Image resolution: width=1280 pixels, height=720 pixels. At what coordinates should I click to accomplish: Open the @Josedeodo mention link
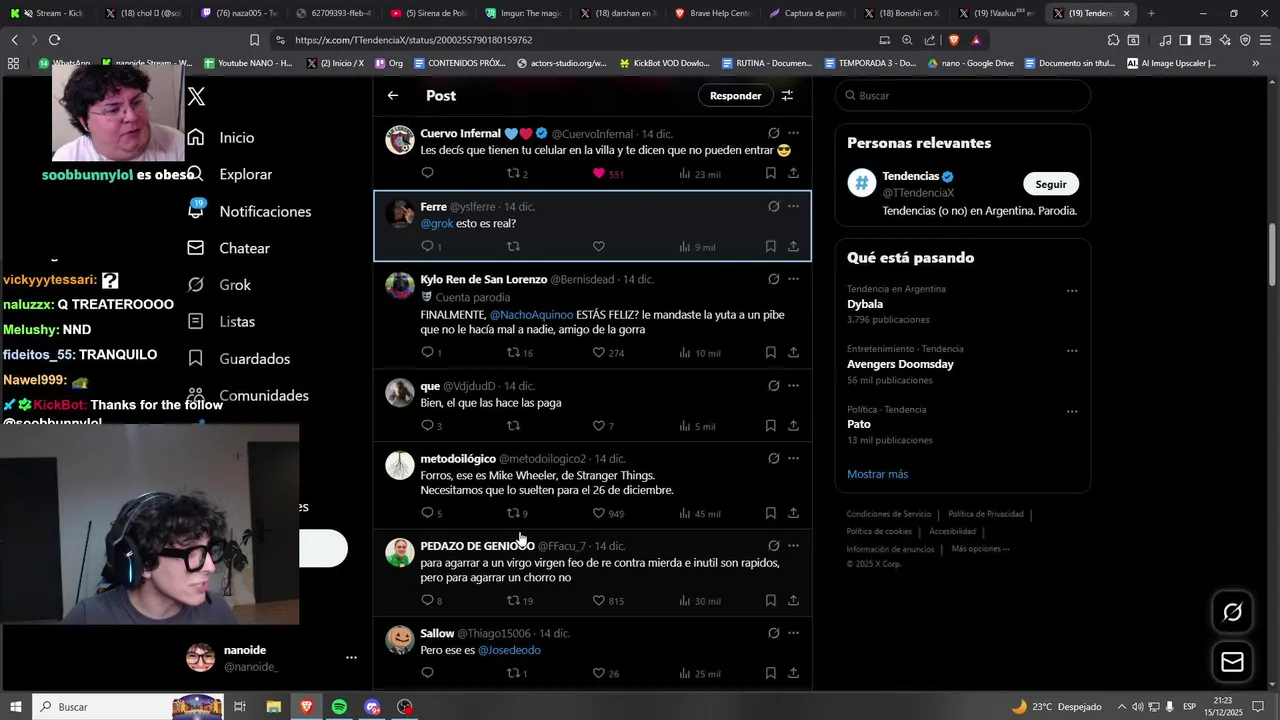click(509, 651)
